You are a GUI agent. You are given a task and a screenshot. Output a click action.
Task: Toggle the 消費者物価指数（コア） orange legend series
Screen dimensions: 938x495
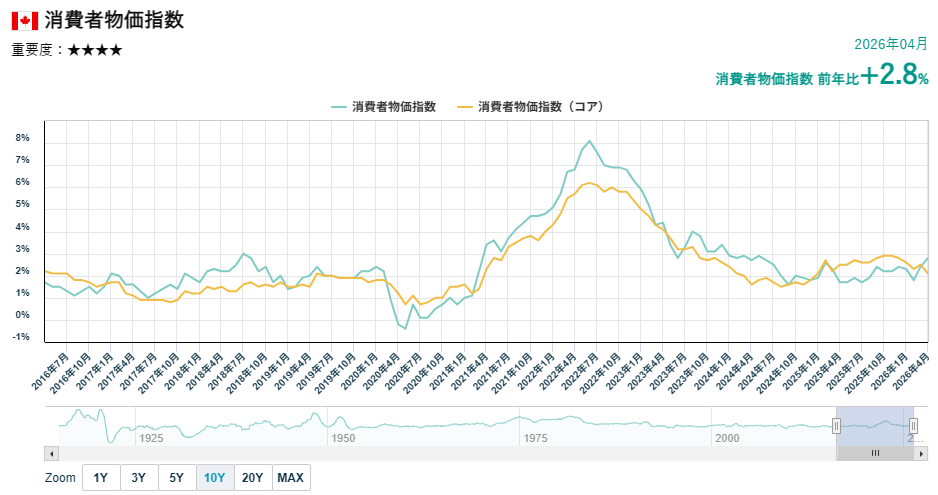coord(531,107)
